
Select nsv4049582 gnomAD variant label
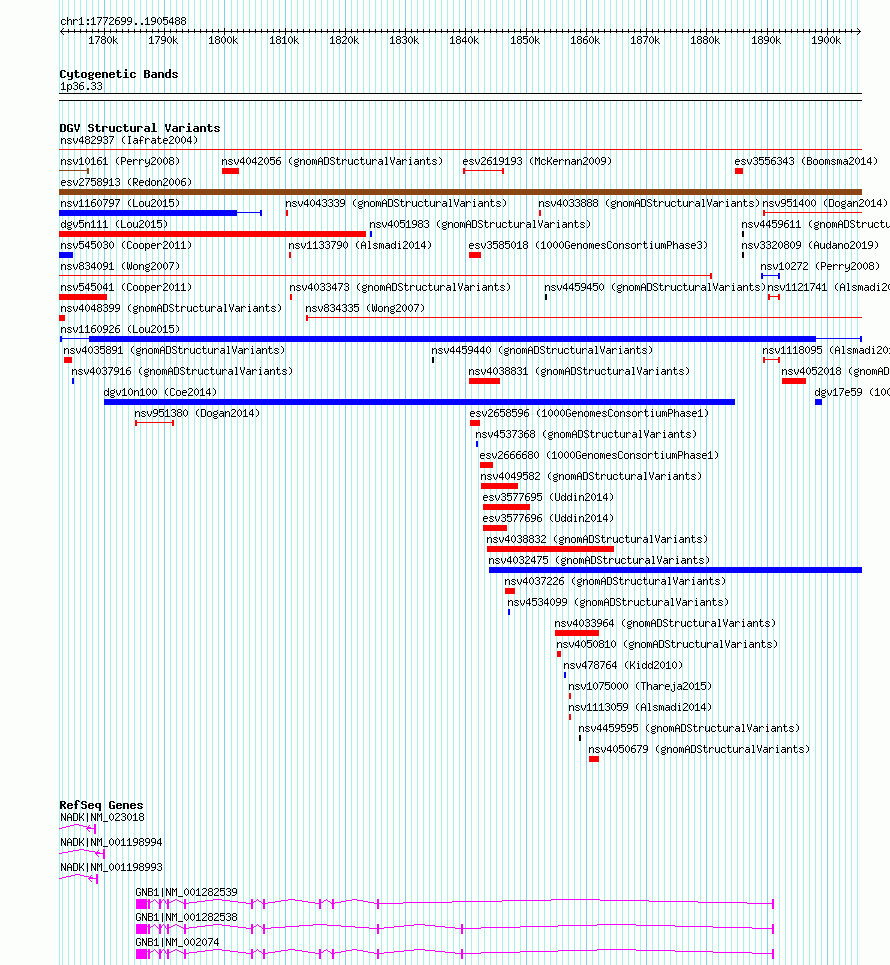tap(591, 476)
